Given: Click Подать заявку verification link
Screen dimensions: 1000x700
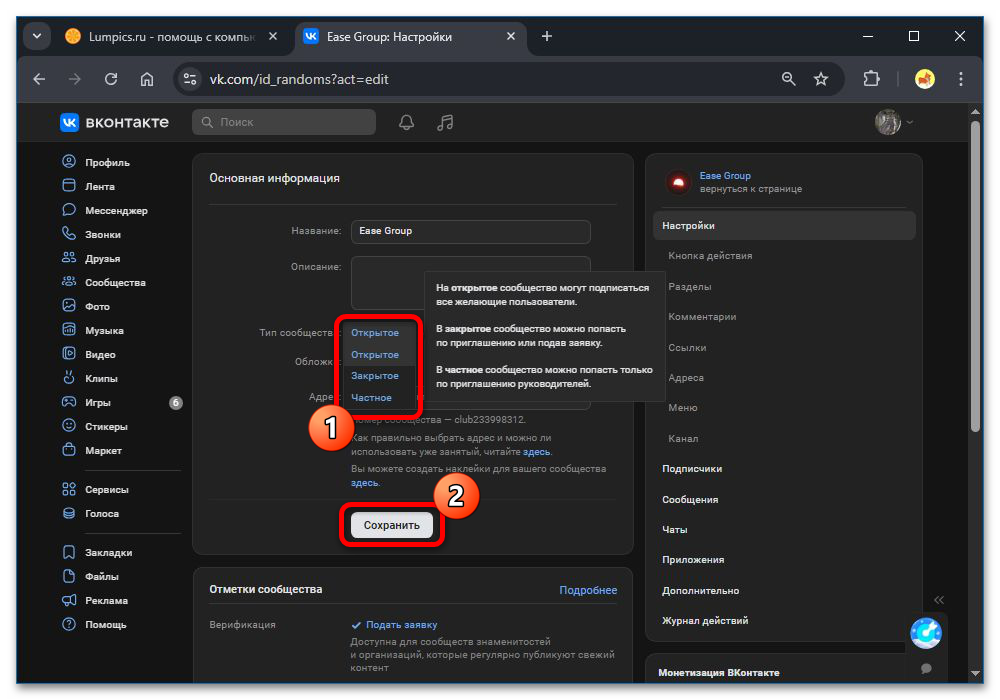Looking at the screenshot, I should point(400,625).
